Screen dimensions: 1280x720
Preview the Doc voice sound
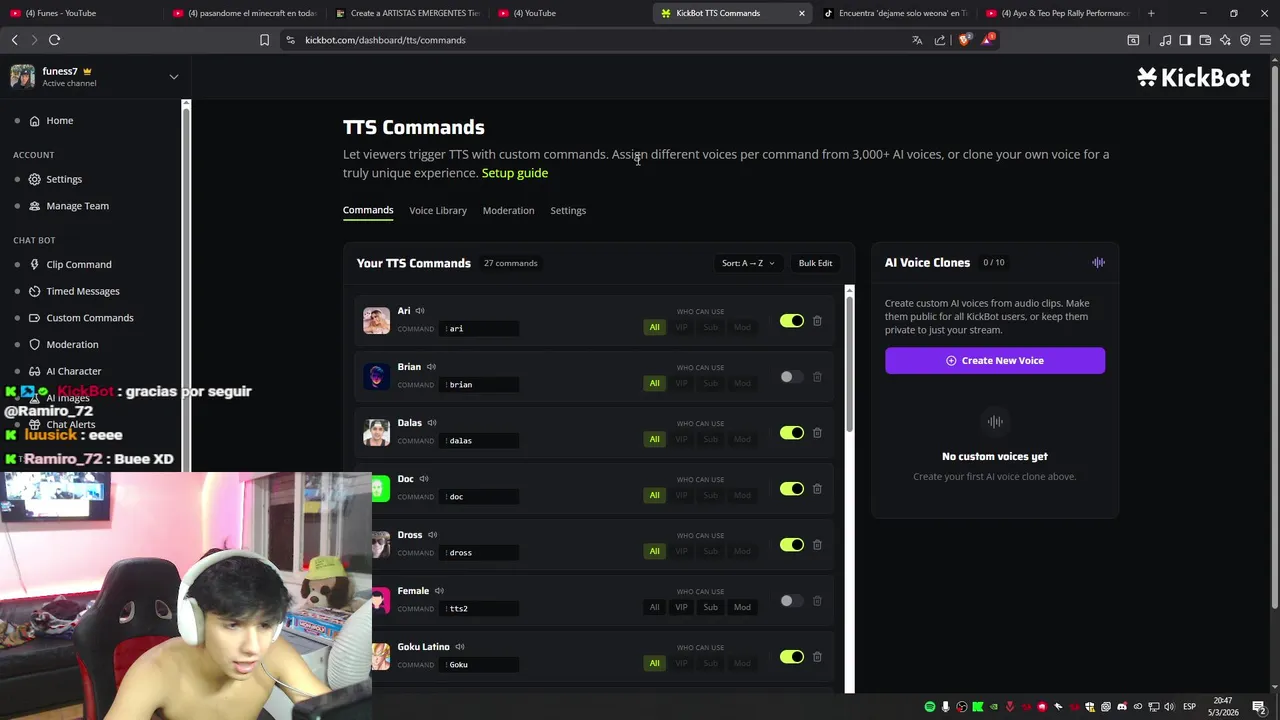(424, 479)
